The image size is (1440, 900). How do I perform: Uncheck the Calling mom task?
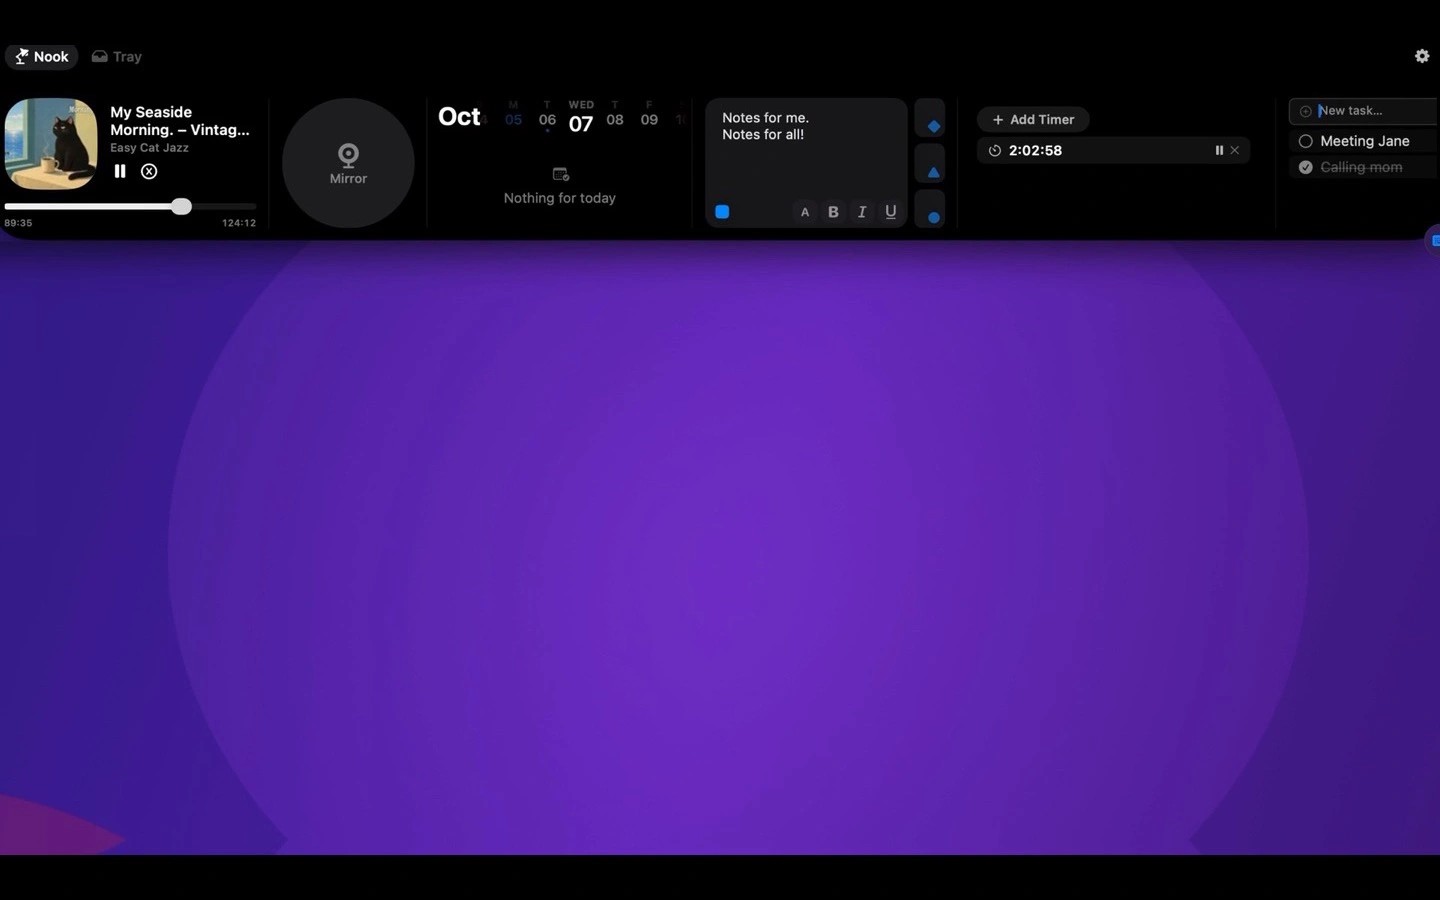[x=1305, y=167]
